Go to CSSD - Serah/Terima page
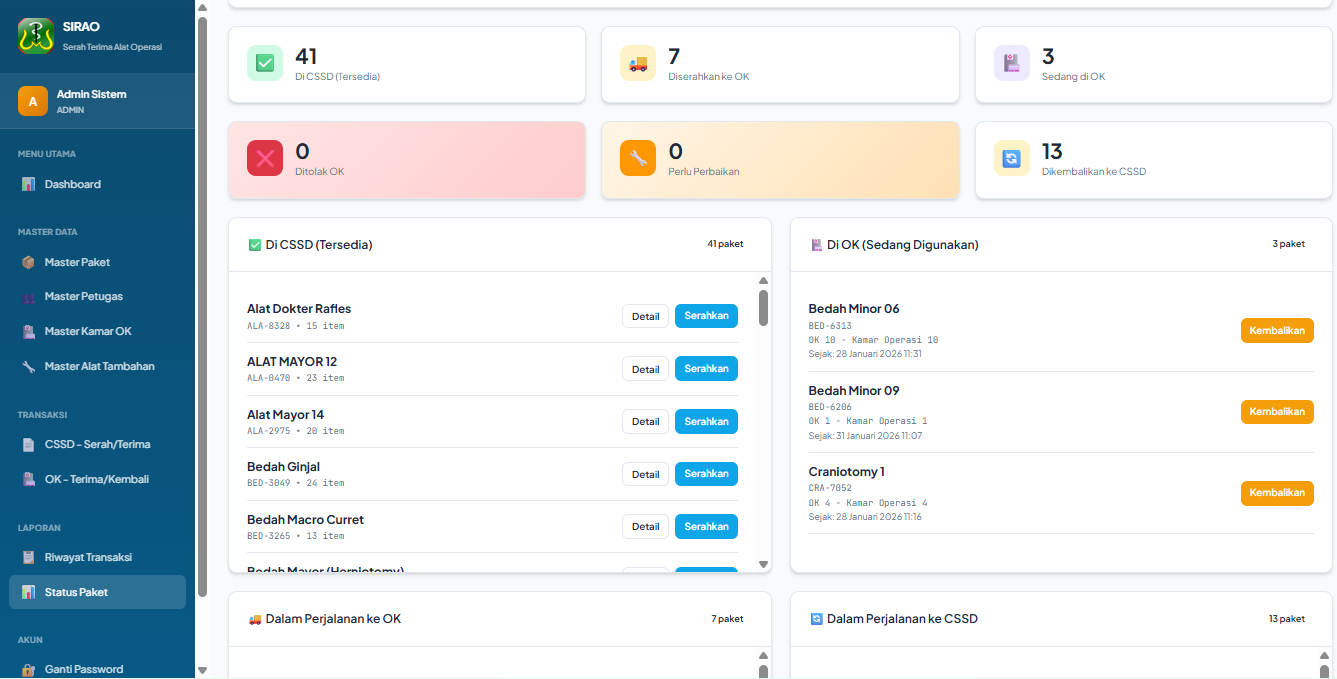 point(97,444)
